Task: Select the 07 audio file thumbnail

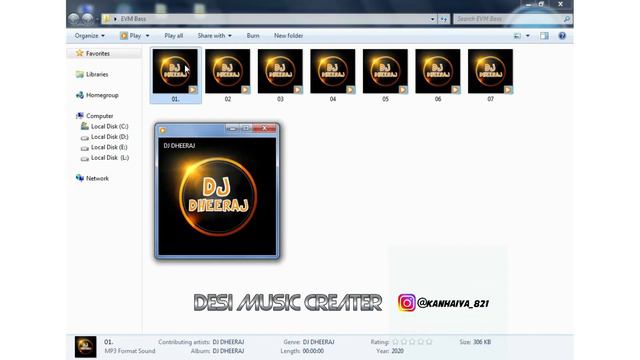Action: pyautogui.click(x=491, y=71)
